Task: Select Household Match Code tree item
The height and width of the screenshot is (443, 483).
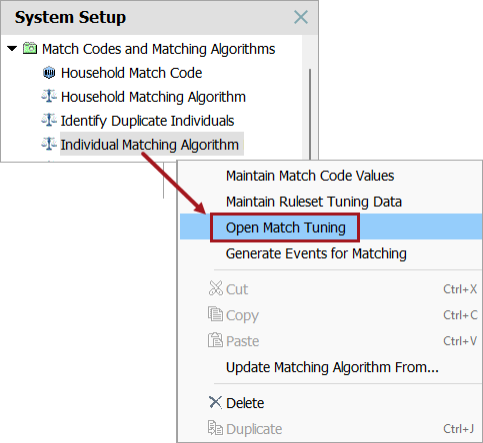Action: [x=131, y=73]
